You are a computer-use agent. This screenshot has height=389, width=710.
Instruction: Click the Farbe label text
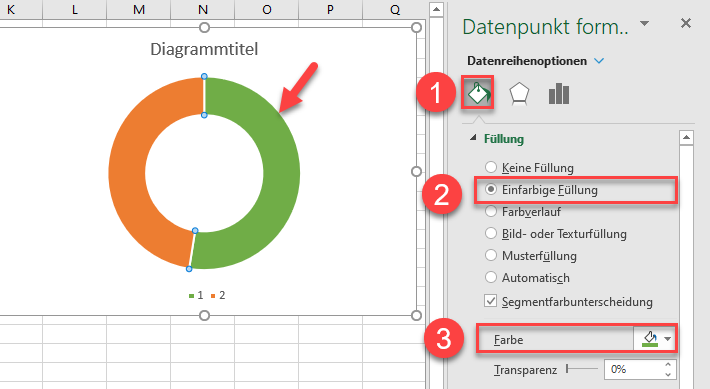pos(509,340)
